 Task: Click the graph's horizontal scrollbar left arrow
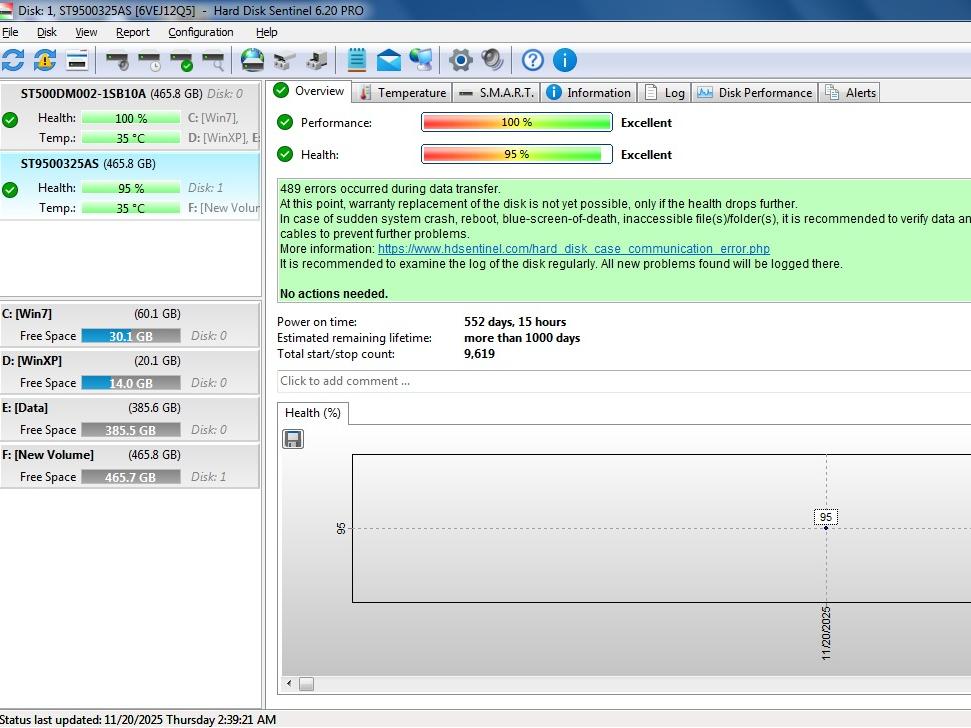pos(289,684)
